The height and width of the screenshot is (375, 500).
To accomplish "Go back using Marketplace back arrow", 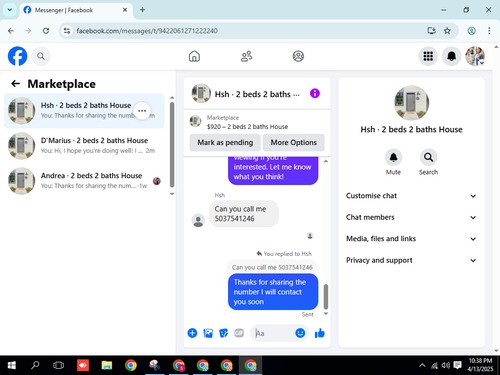I will pos(16,83).
